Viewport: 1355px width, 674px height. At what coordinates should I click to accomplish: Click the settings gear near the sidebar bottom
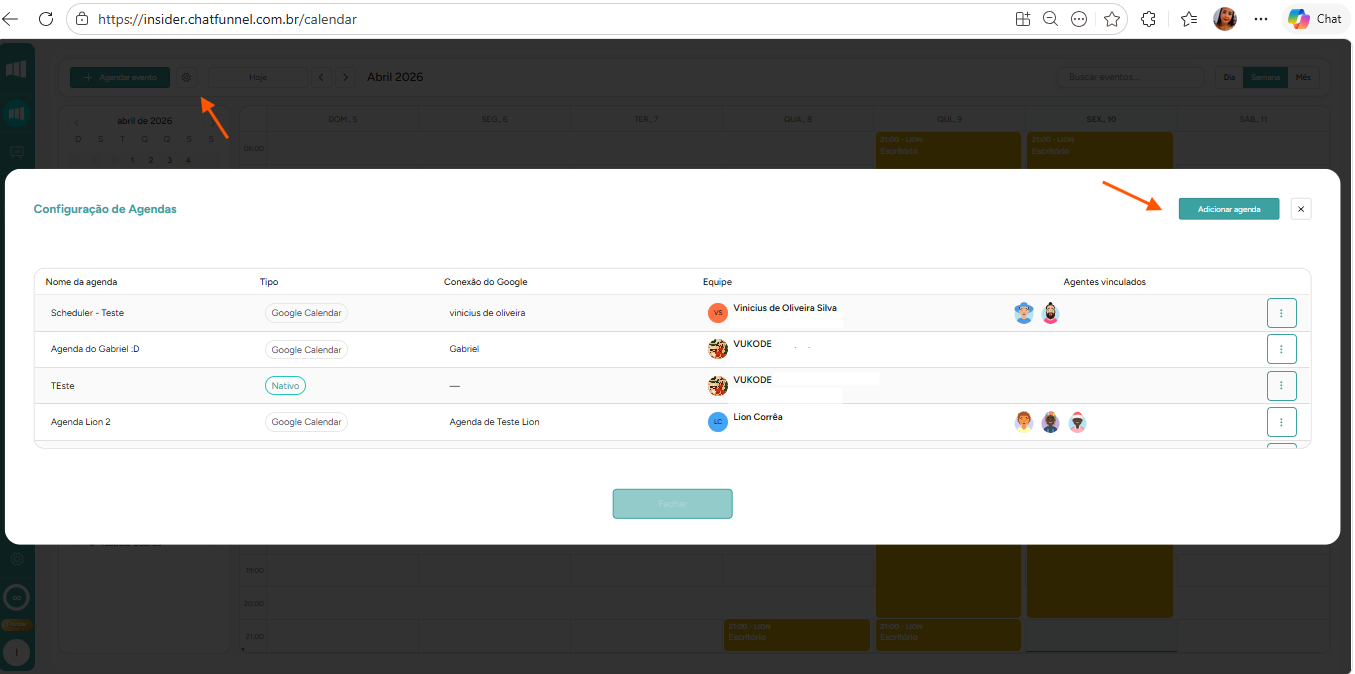coord(16,559)
